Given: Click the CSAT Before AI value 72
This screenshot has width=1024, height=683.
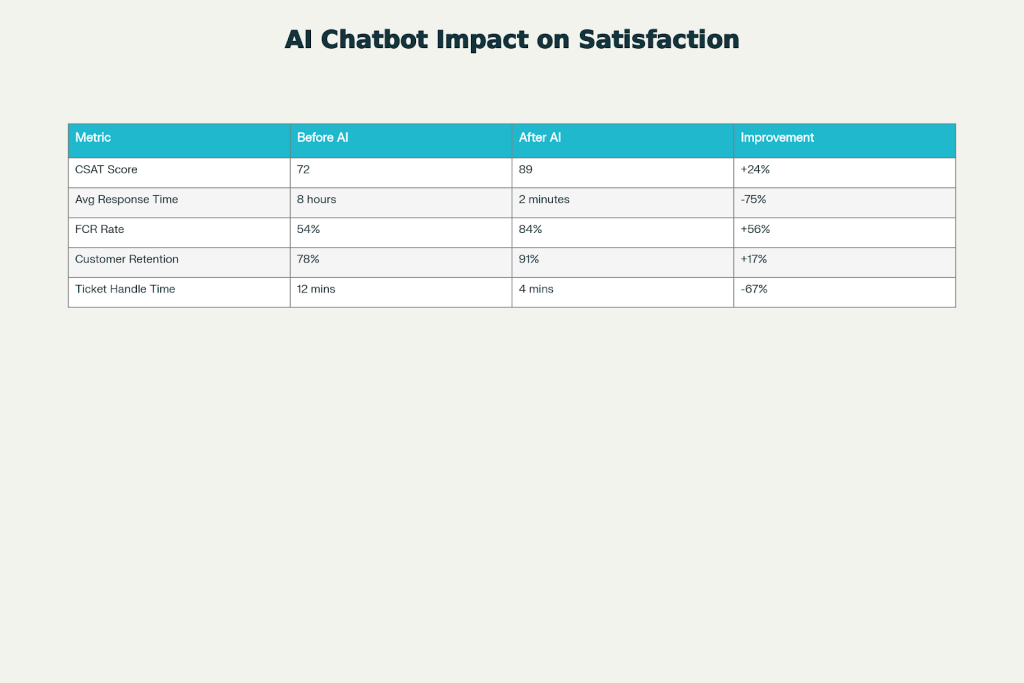Looking at the screenshot, I should click(x=304, y=170).
